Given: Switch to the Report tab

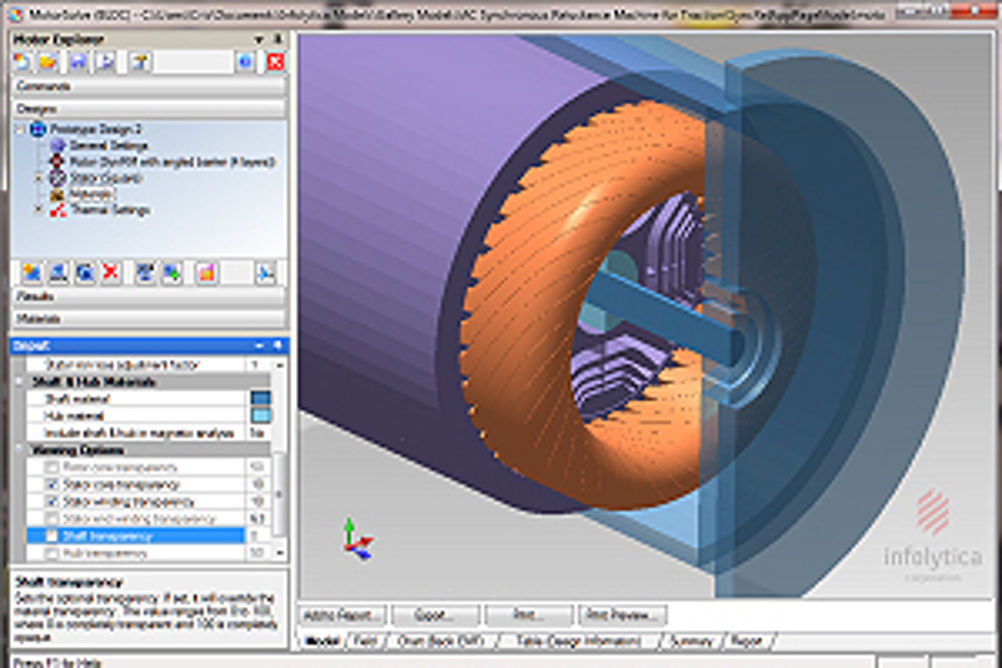Looking at the screenshot, I should [746, 641].
